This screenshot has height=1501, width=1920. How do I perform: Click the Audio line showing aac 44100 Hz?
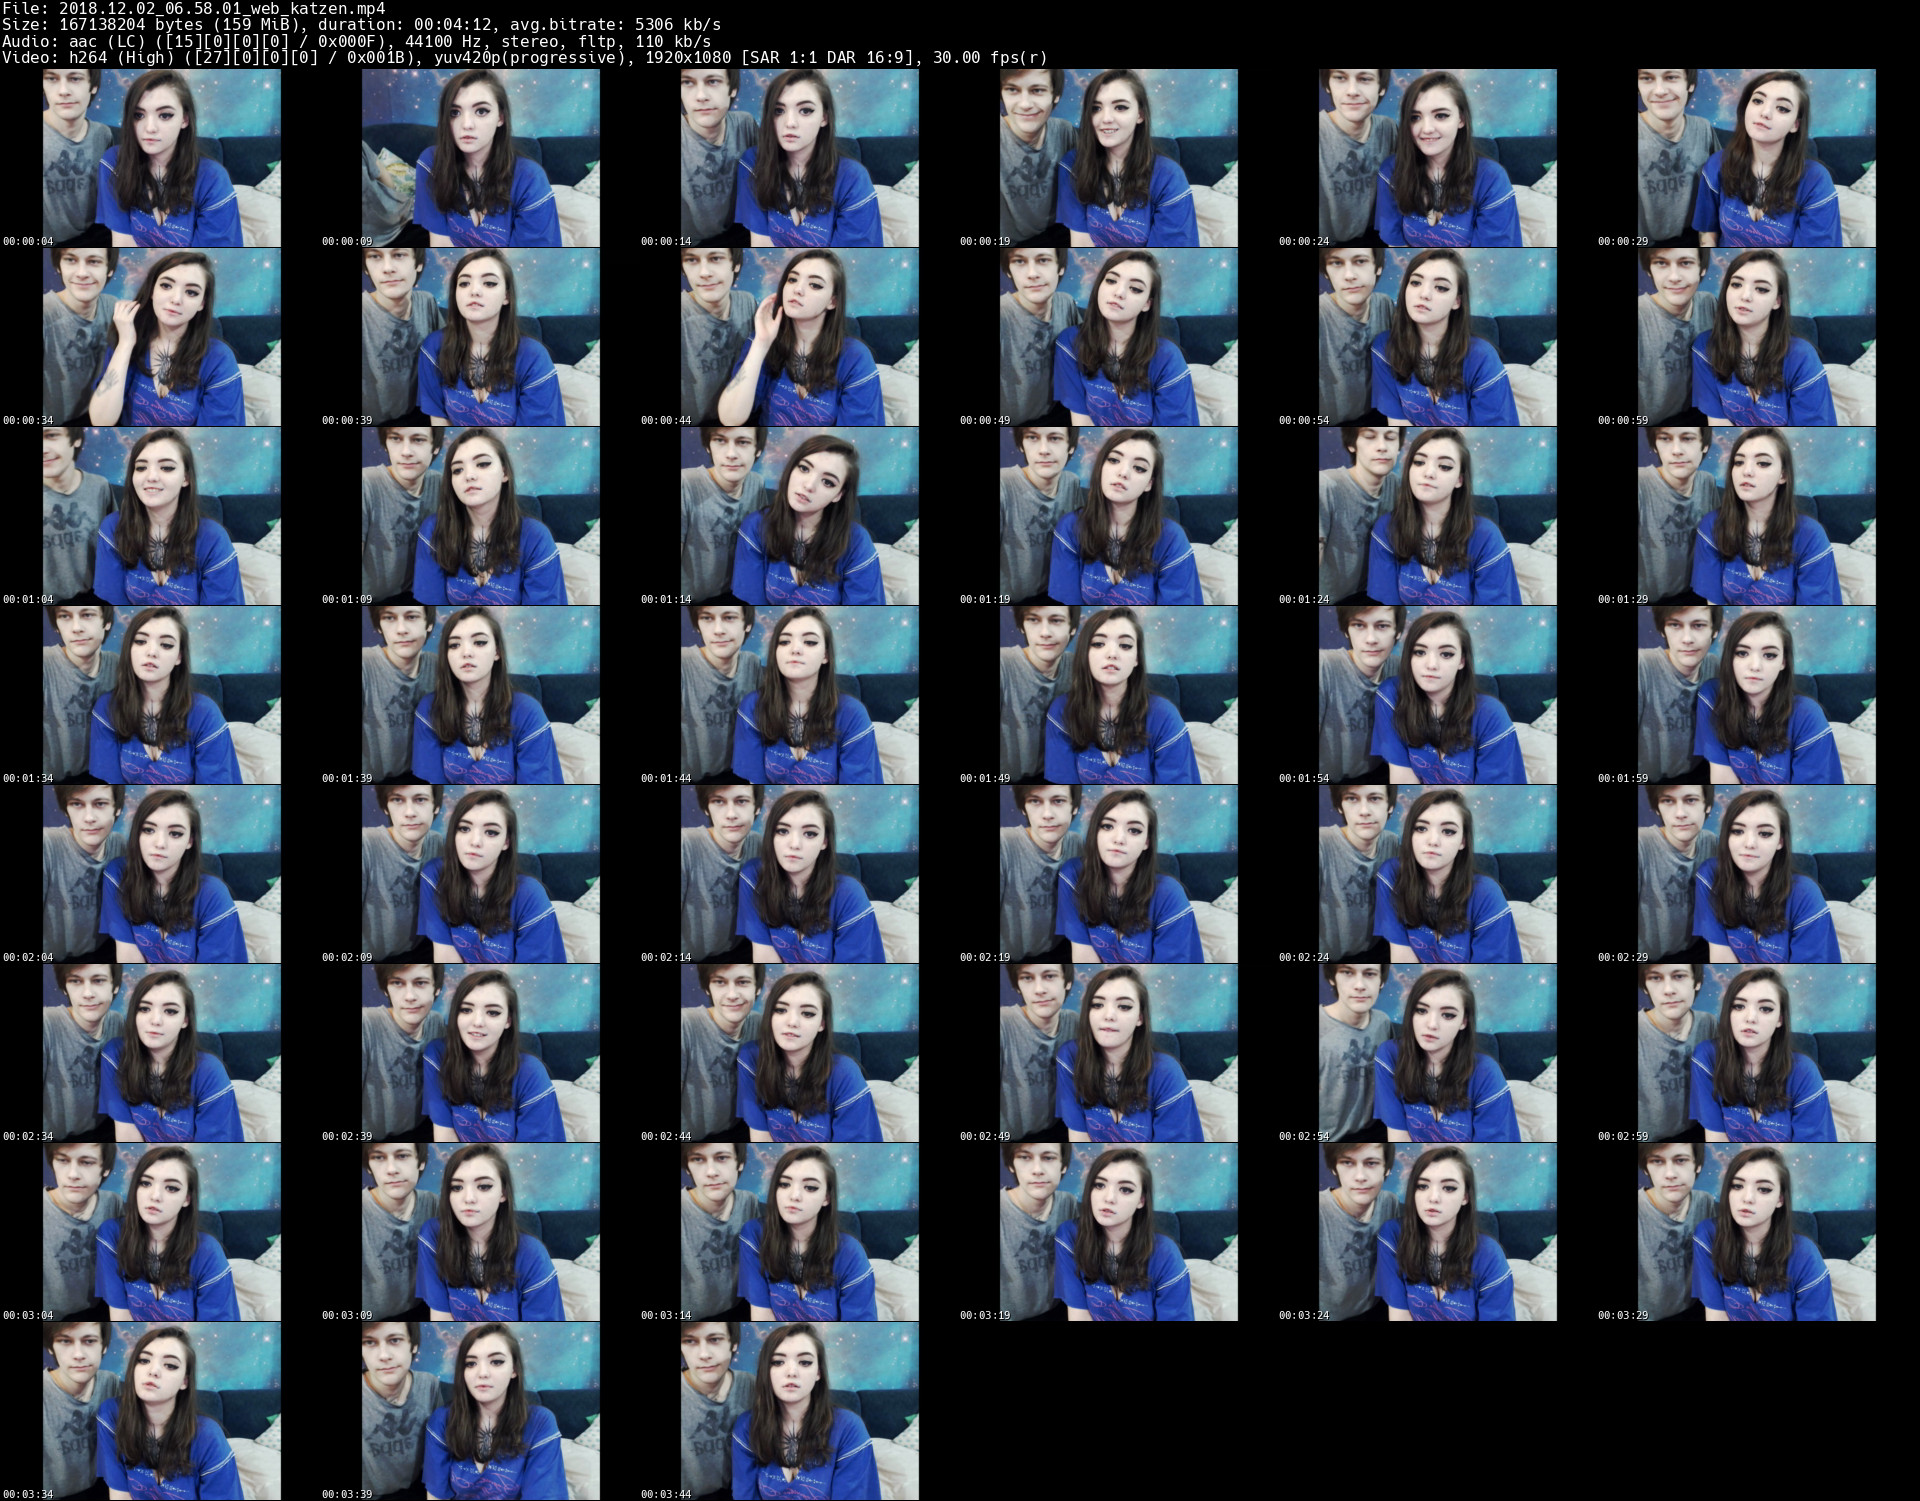click(356, 41)
